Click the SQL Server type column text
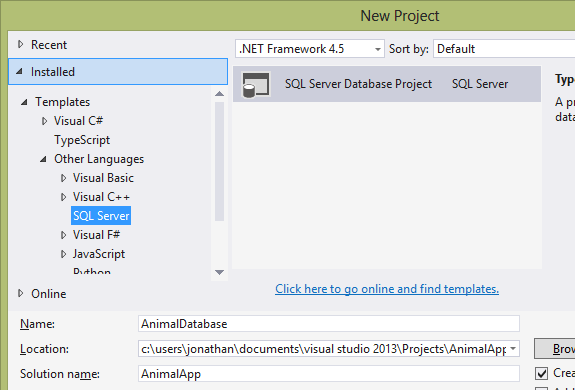Screen dimensions: 575x390 coord(480,84)
